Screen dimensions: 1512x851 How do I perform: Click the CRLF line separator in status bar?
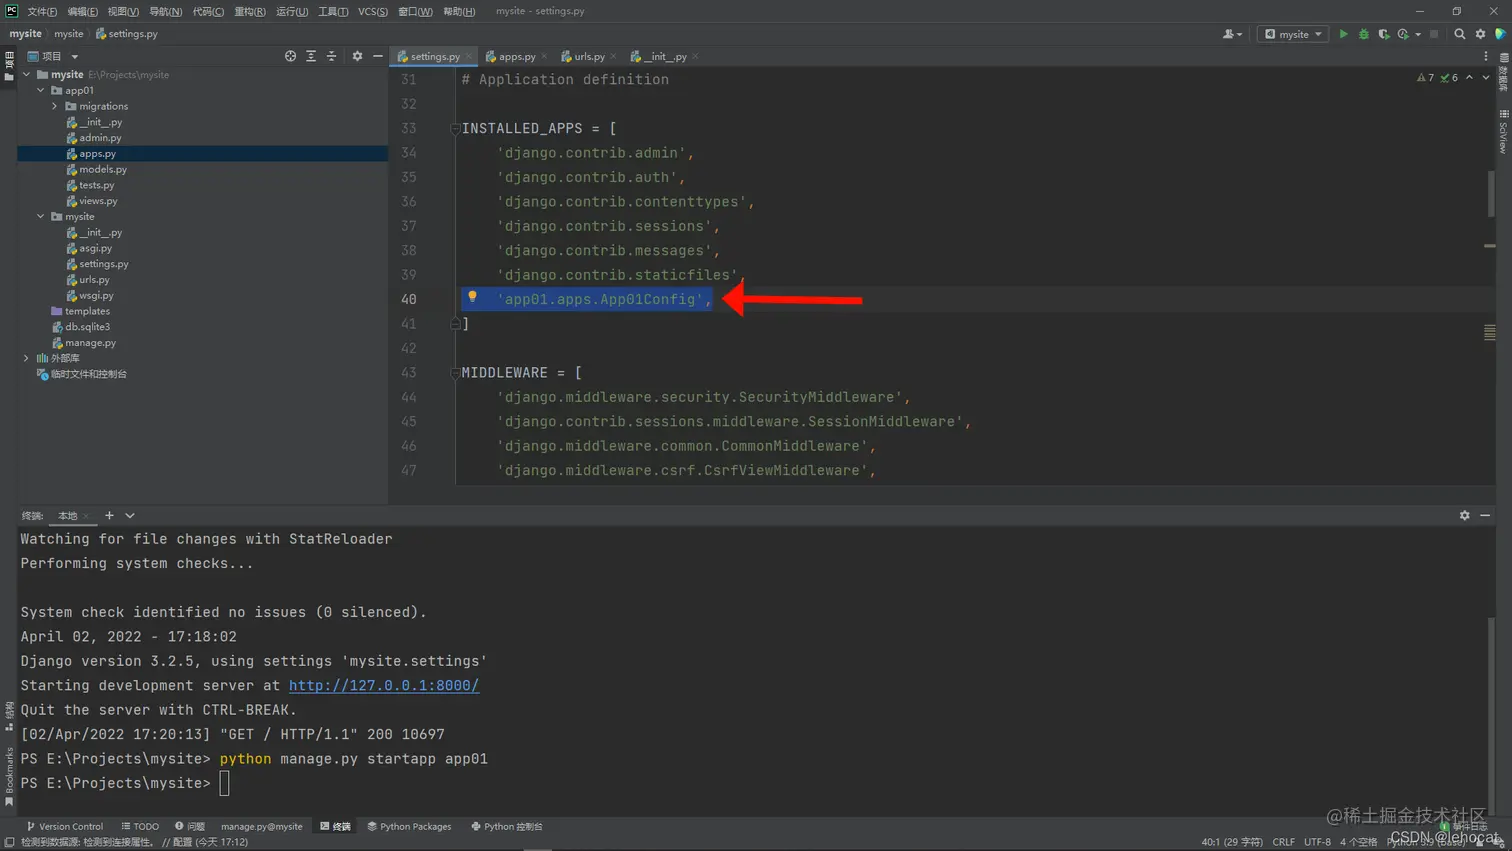point(1283,842)
